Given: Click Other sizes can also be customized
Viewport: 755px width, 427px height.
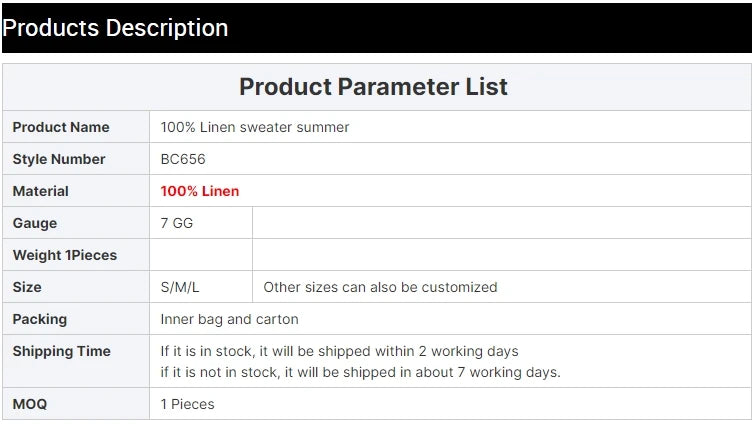Looking at the screenshot, I should point(380,287).
